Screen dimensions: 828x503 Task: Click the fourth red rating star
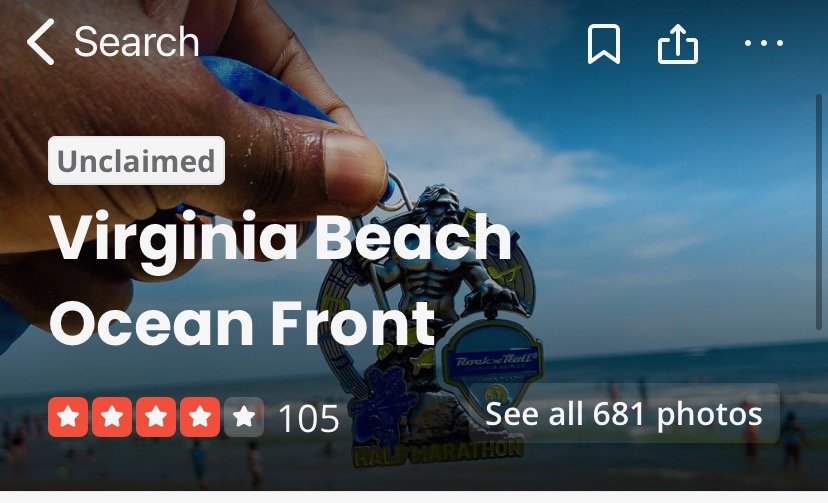(200, 417)
